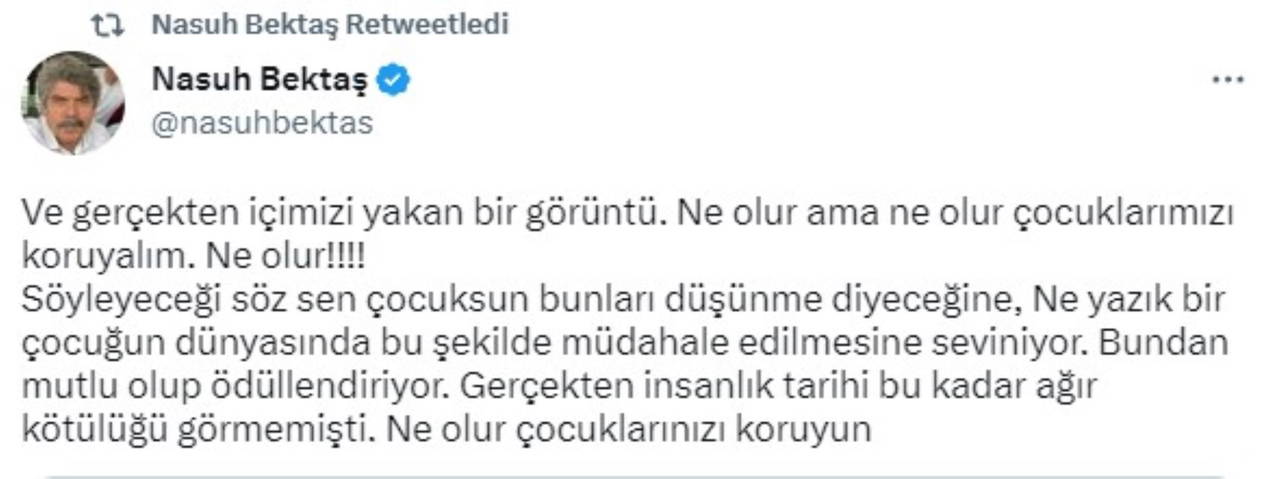Click the divider line below the tweet

pos(640,476)
